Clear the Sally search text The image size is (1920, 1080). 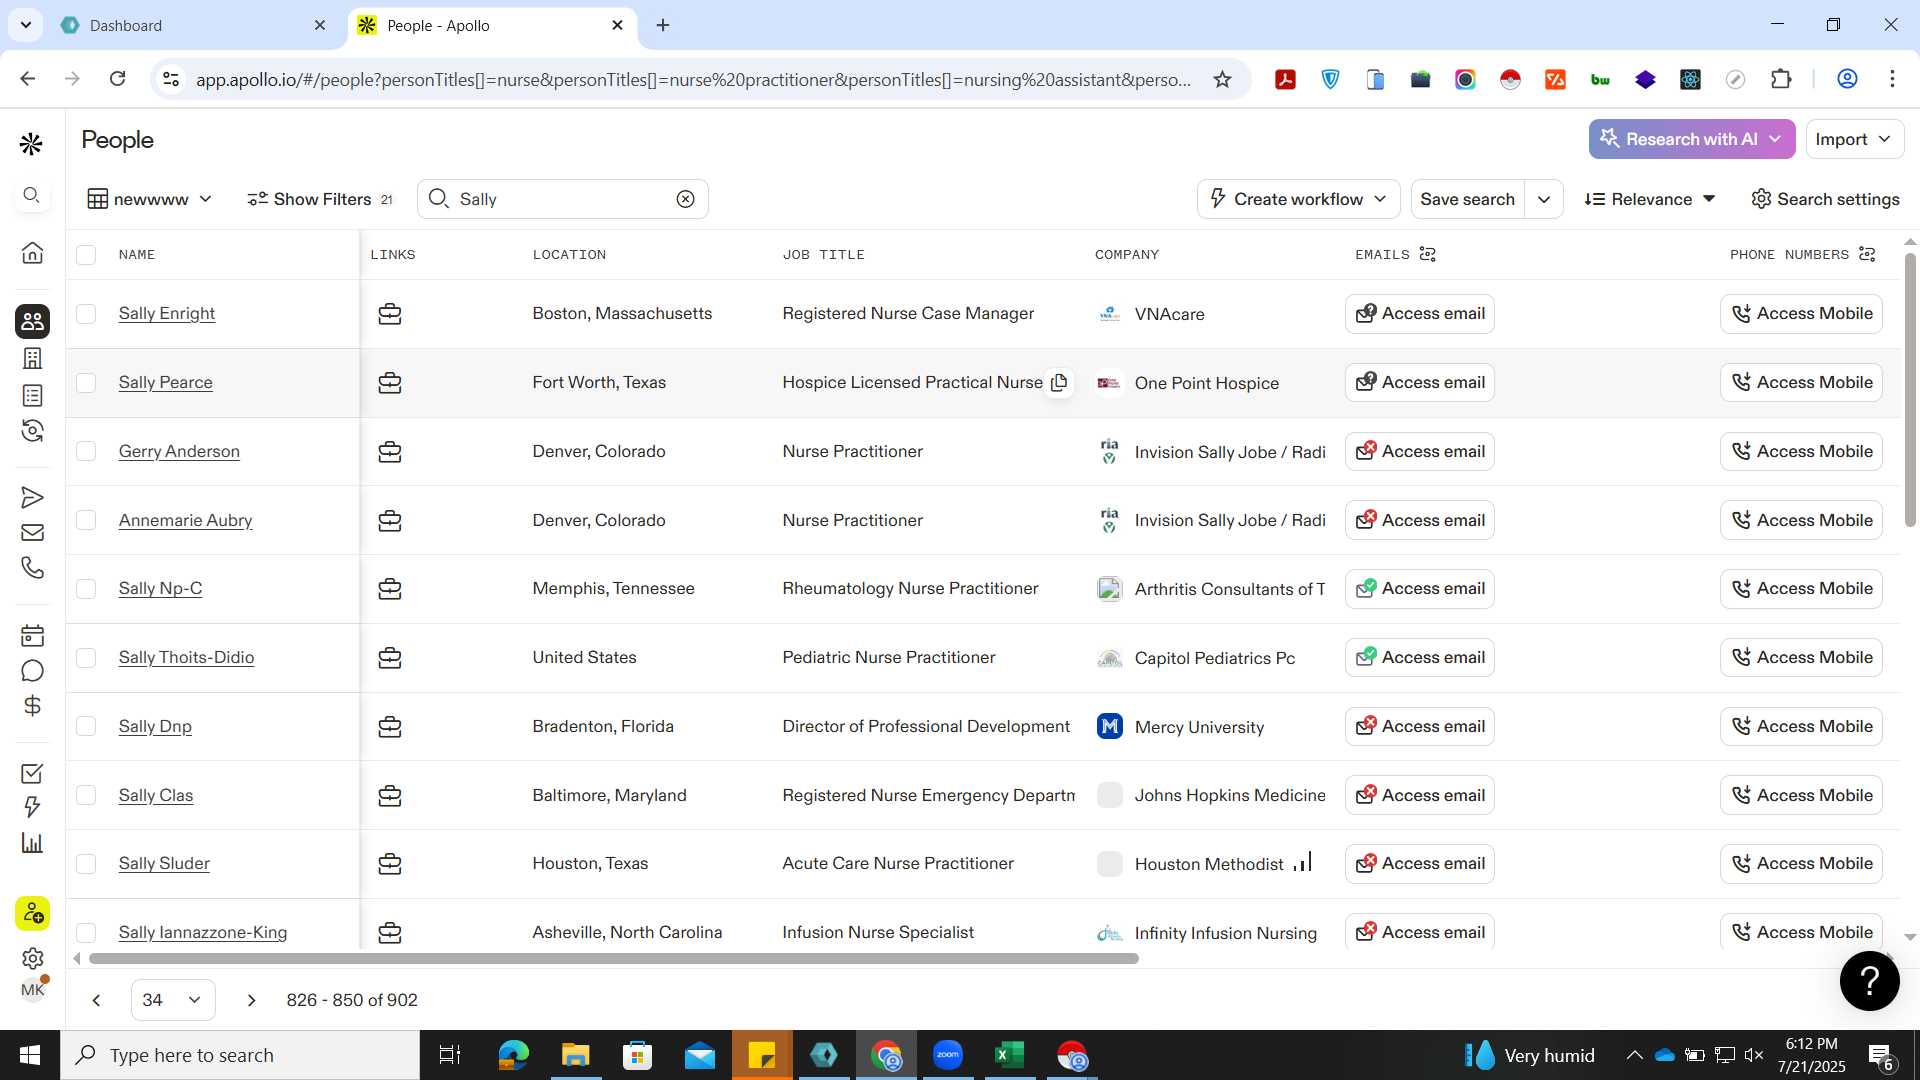click(x=685, y=199)
